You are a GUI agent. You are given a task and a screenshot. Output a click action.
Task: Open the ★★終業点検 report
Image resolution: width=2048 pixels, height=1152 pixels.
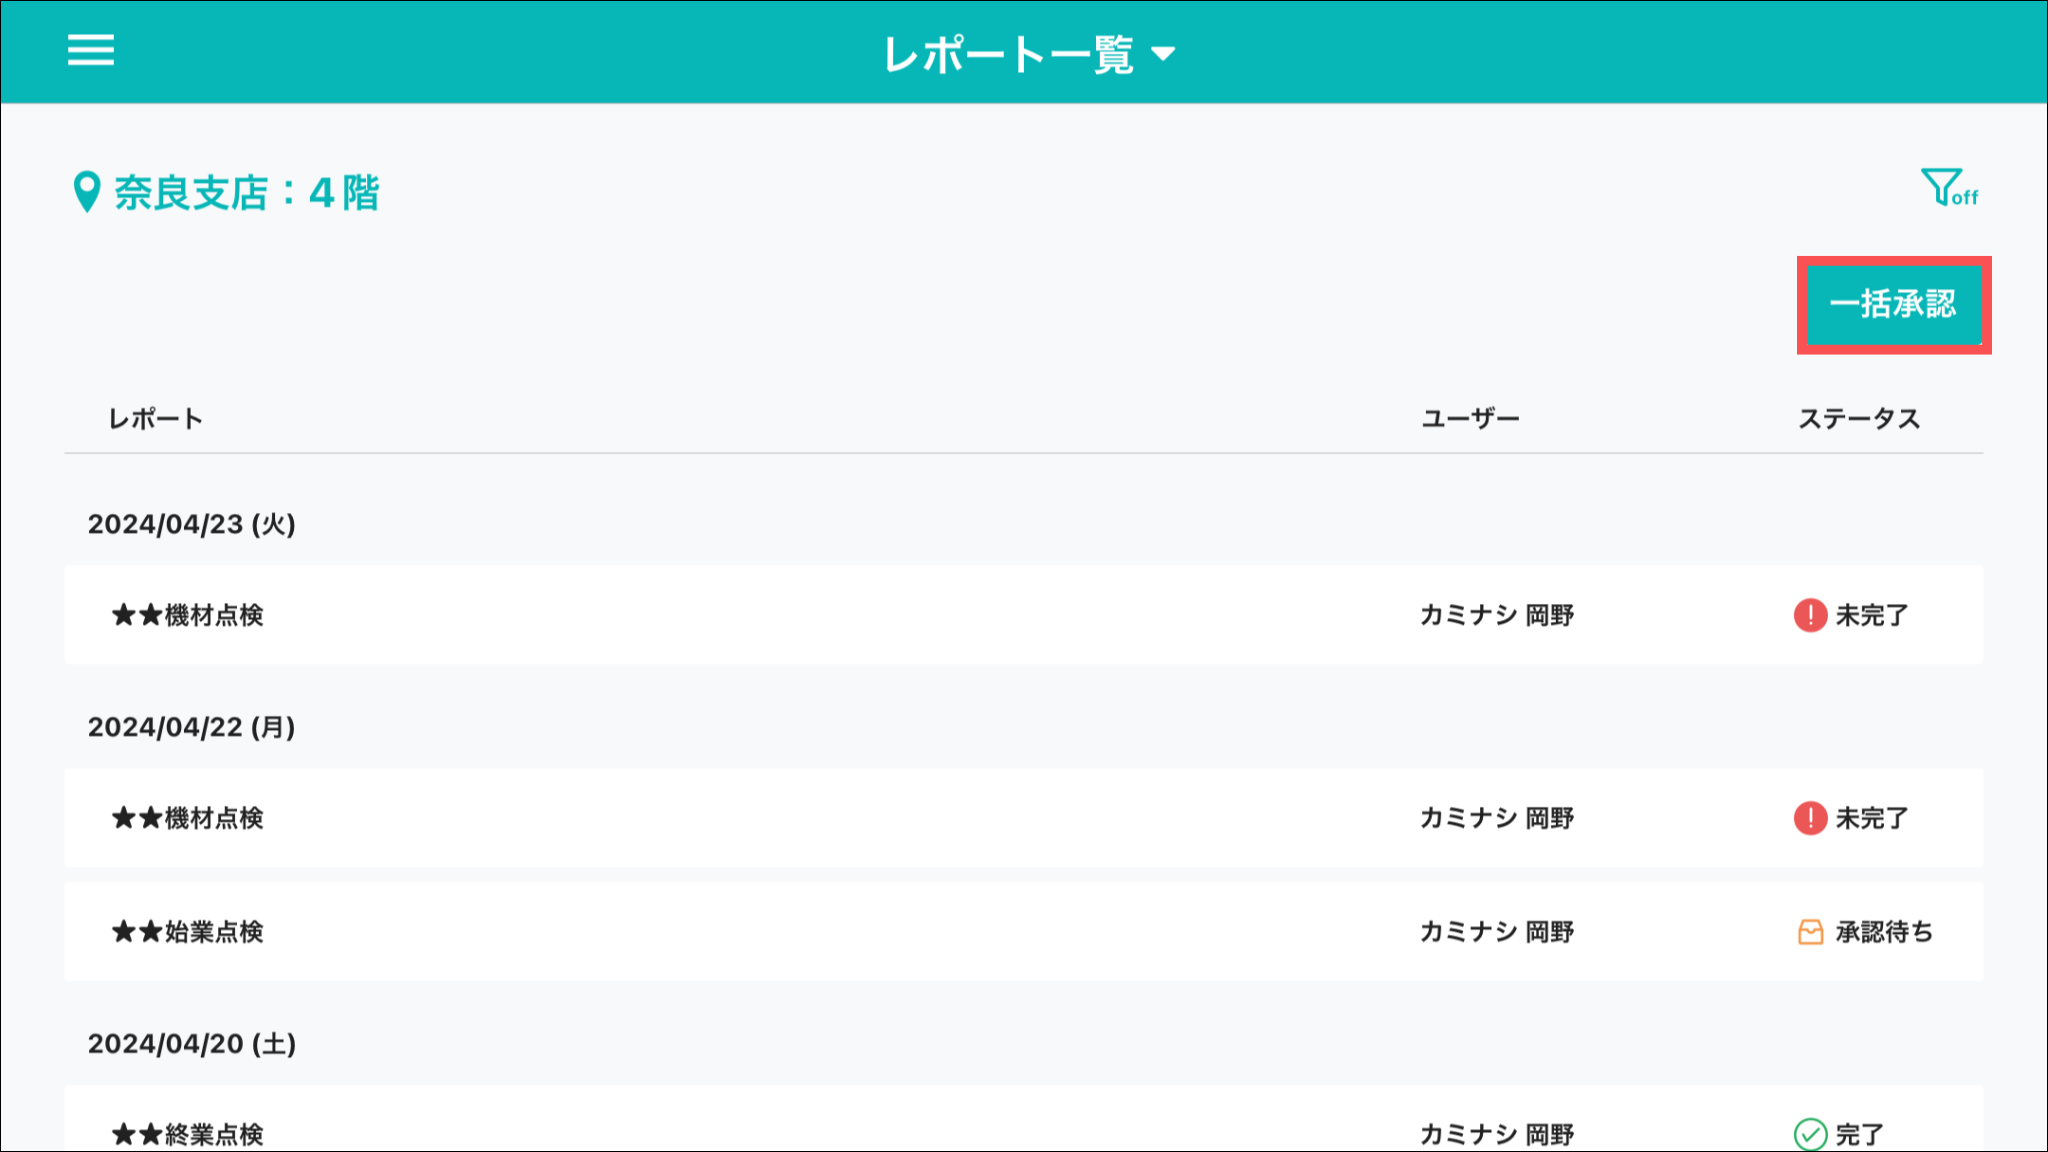tap(188, 1134)
